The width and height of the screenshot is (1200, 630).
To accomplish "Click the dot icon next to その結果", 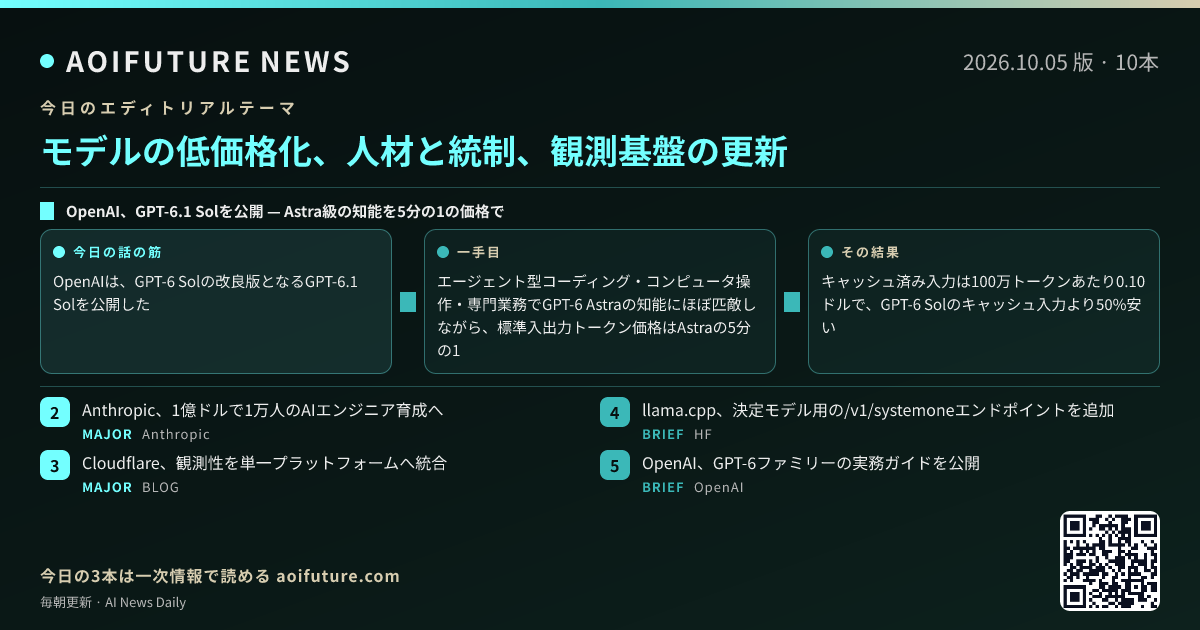I will 826,252.
